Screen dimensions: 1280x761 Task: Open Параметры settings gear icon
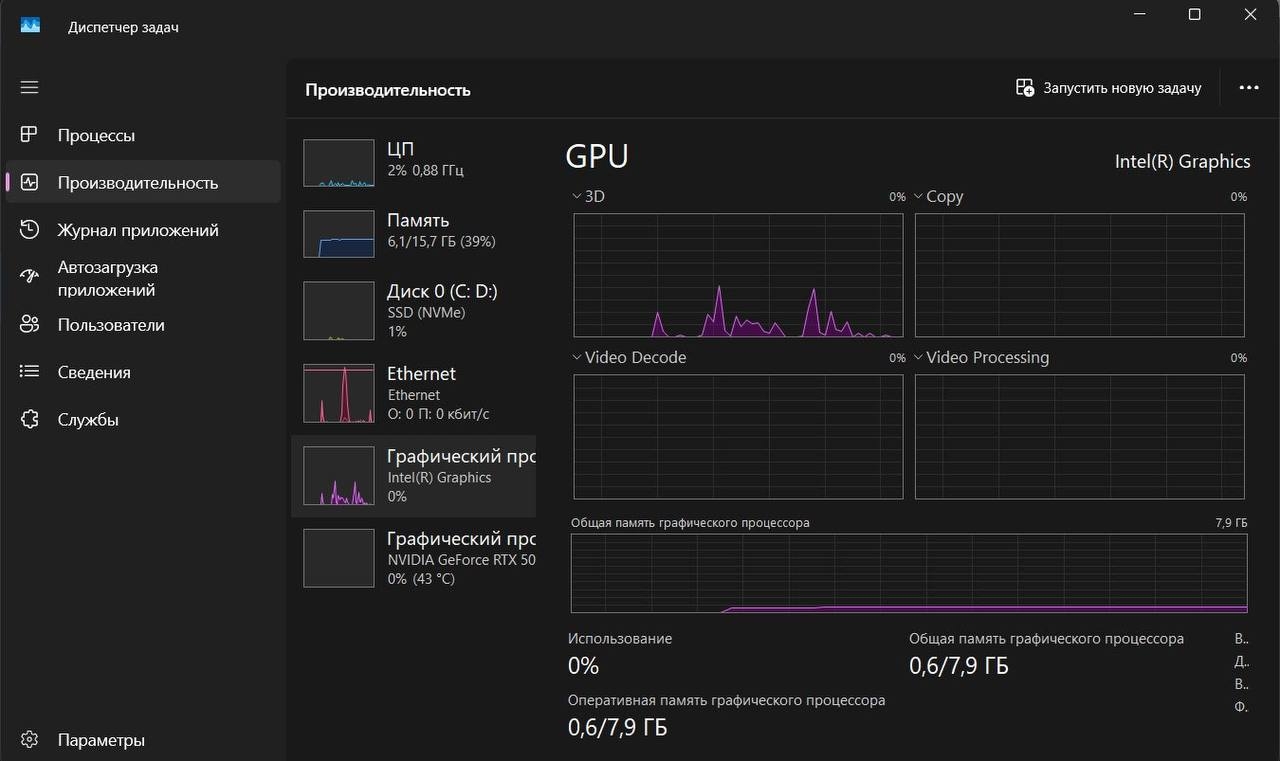coord(29,740)
